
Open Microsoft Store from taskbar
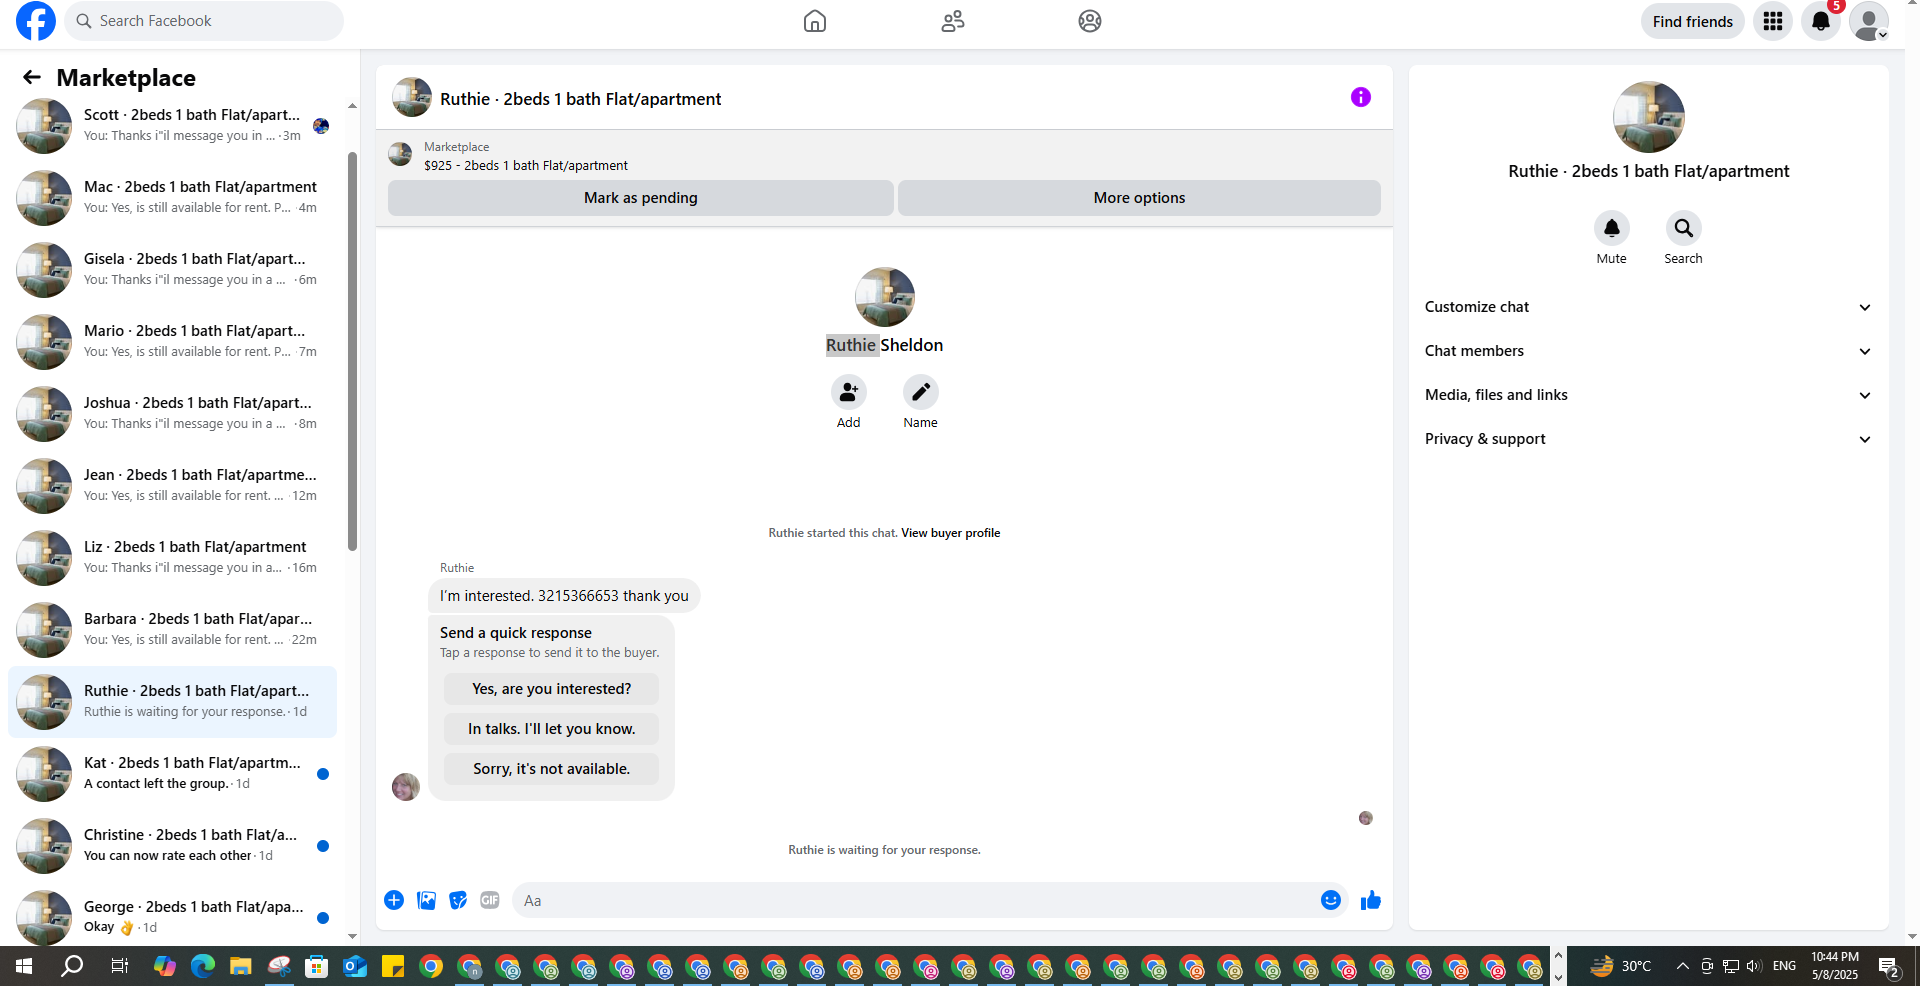pyautogui.click(x=317, y=966)
